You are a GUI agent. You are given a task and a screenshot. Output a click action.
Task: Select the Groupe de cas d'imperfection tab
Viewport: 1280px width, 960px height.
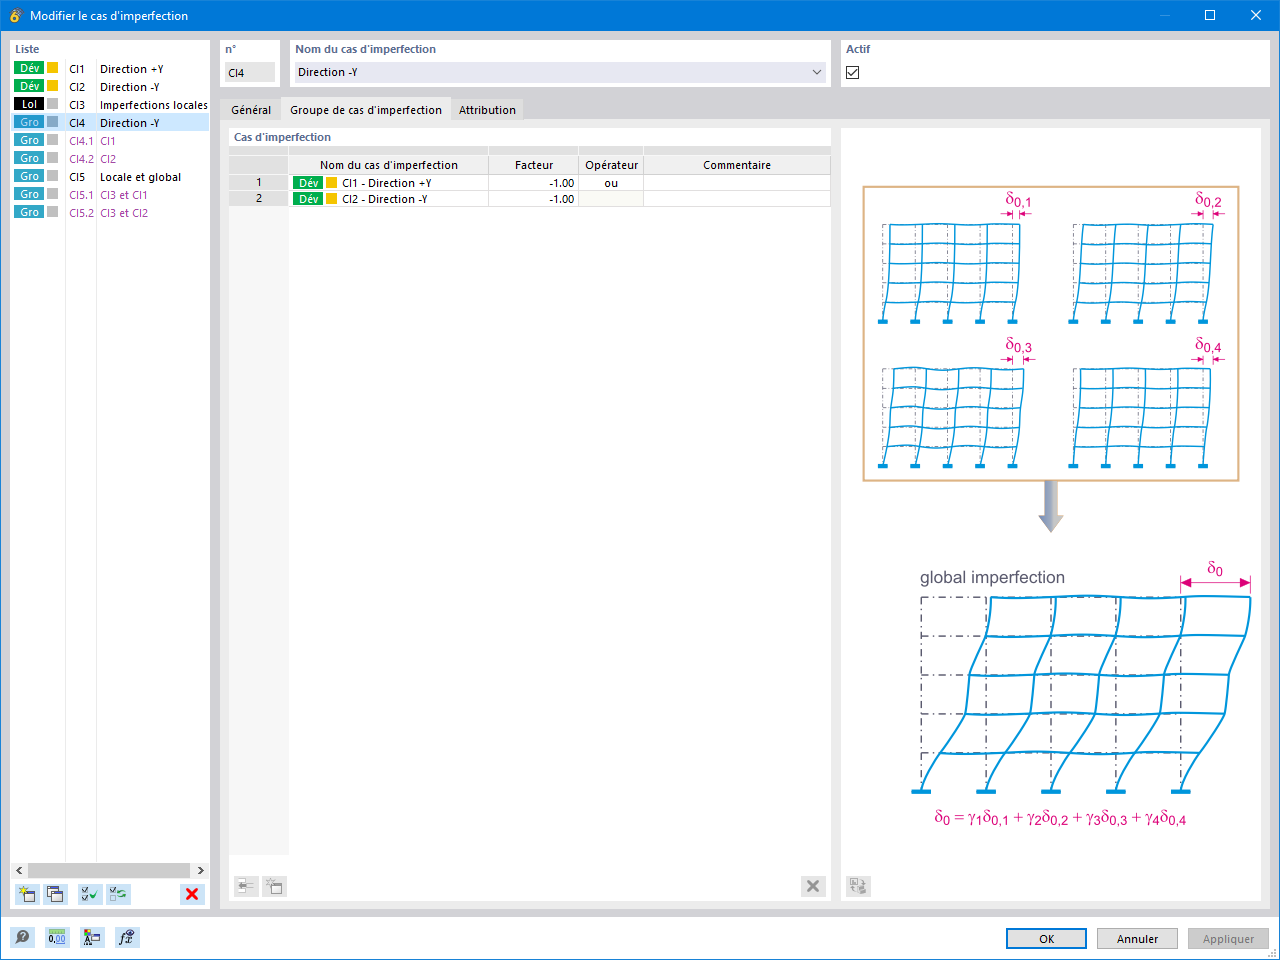pos(366,110)
